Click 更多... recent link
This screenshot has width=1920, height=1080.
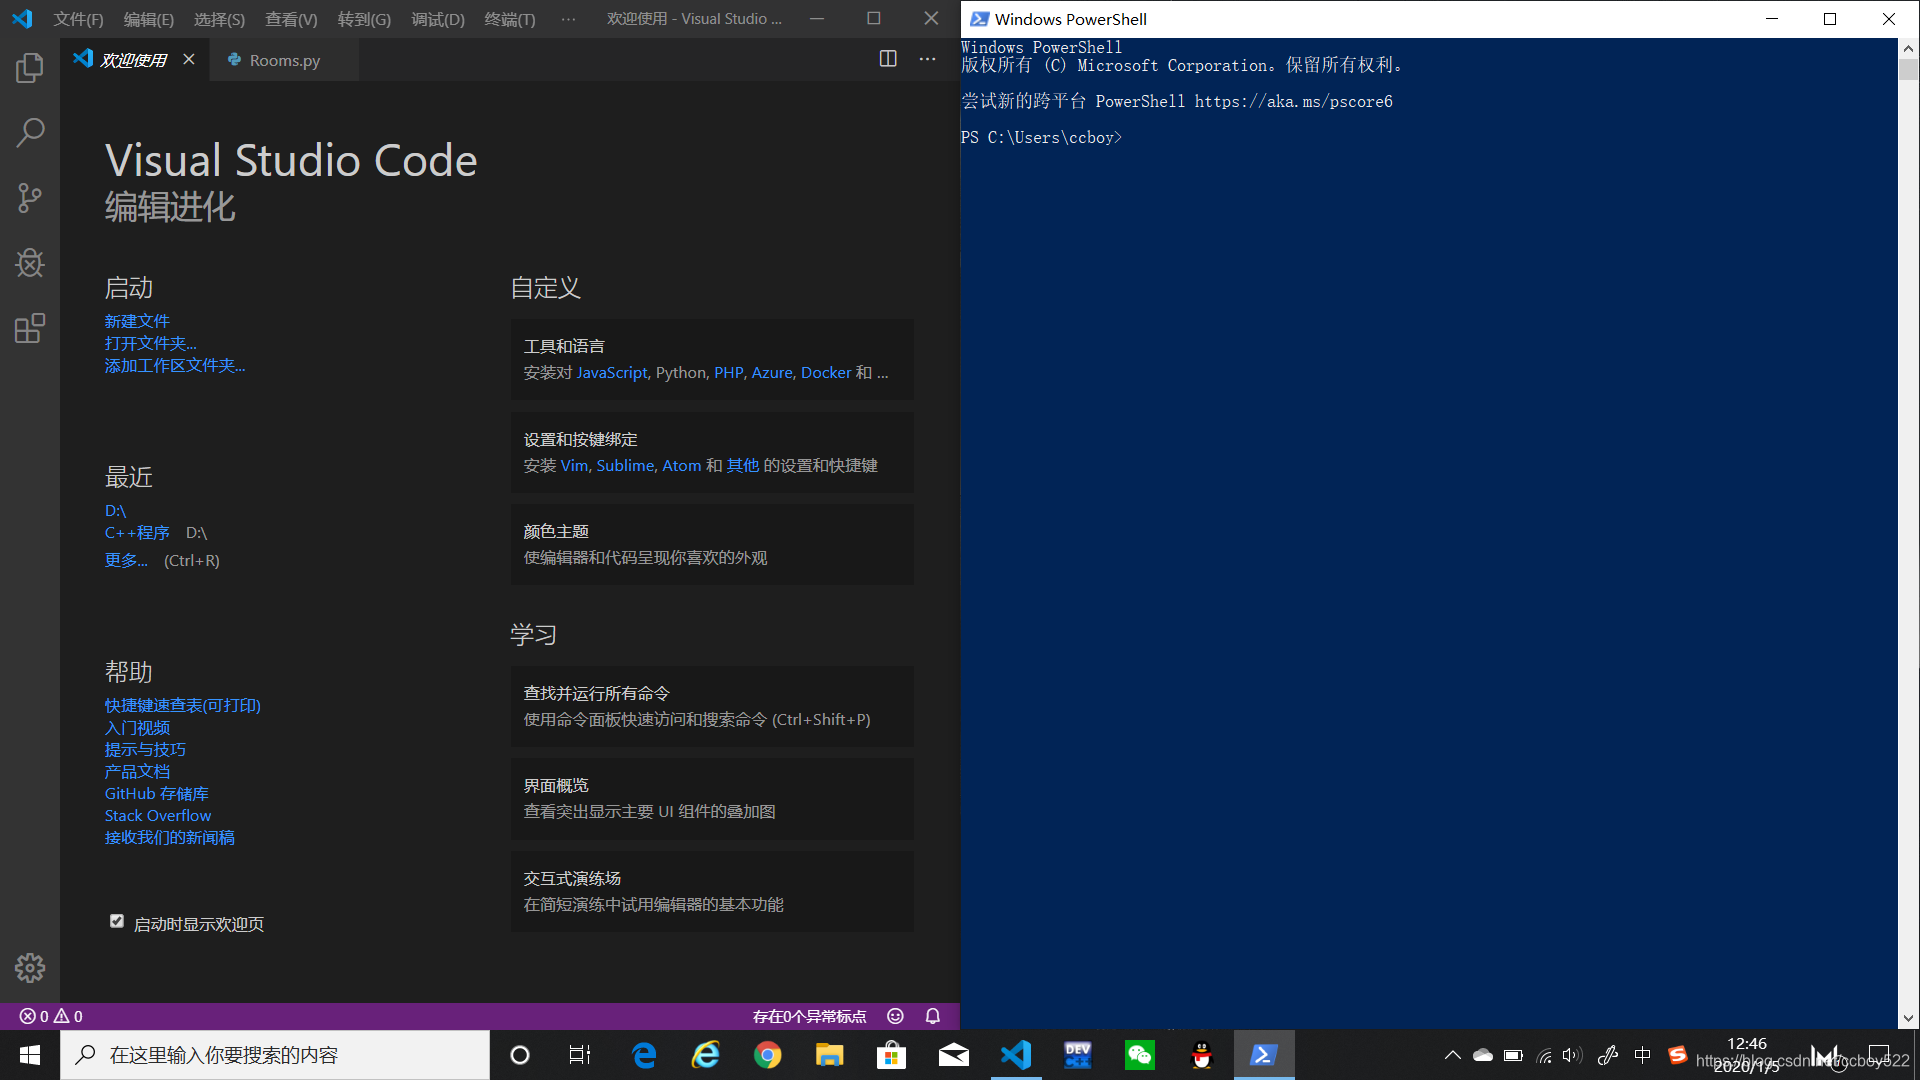[x=126, y=560]
